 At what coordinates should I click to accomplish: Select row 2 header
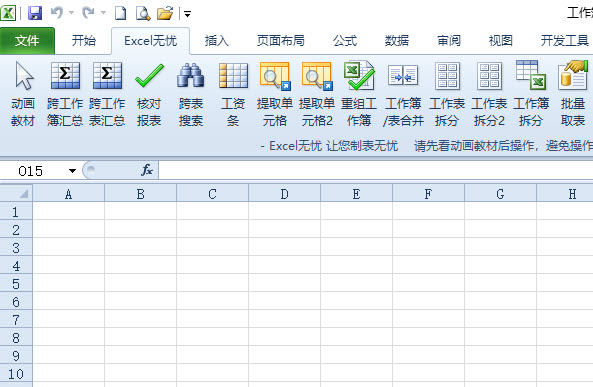tap(16, 230)
